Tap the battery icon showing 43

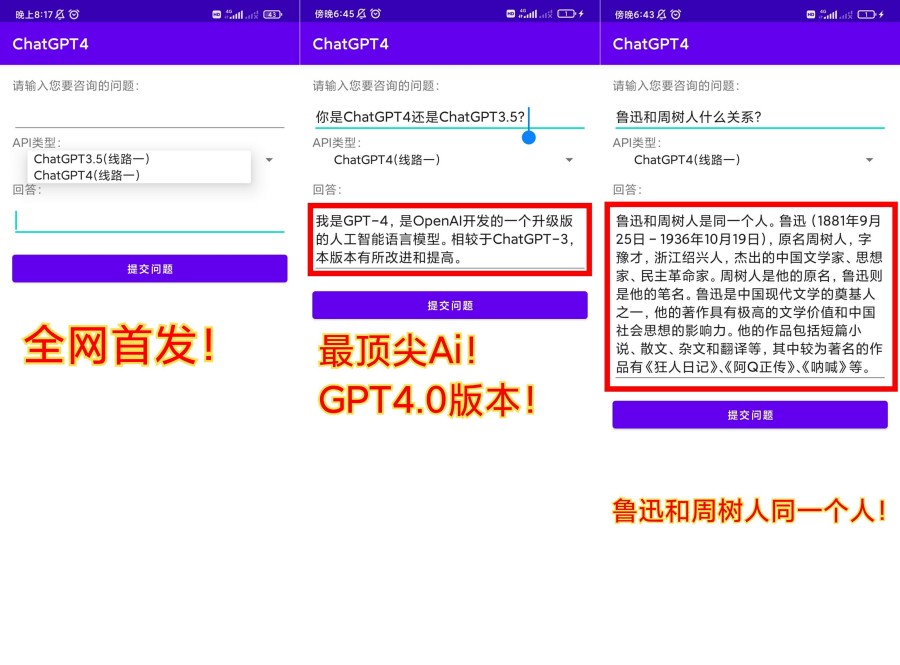tap(272, 14)
